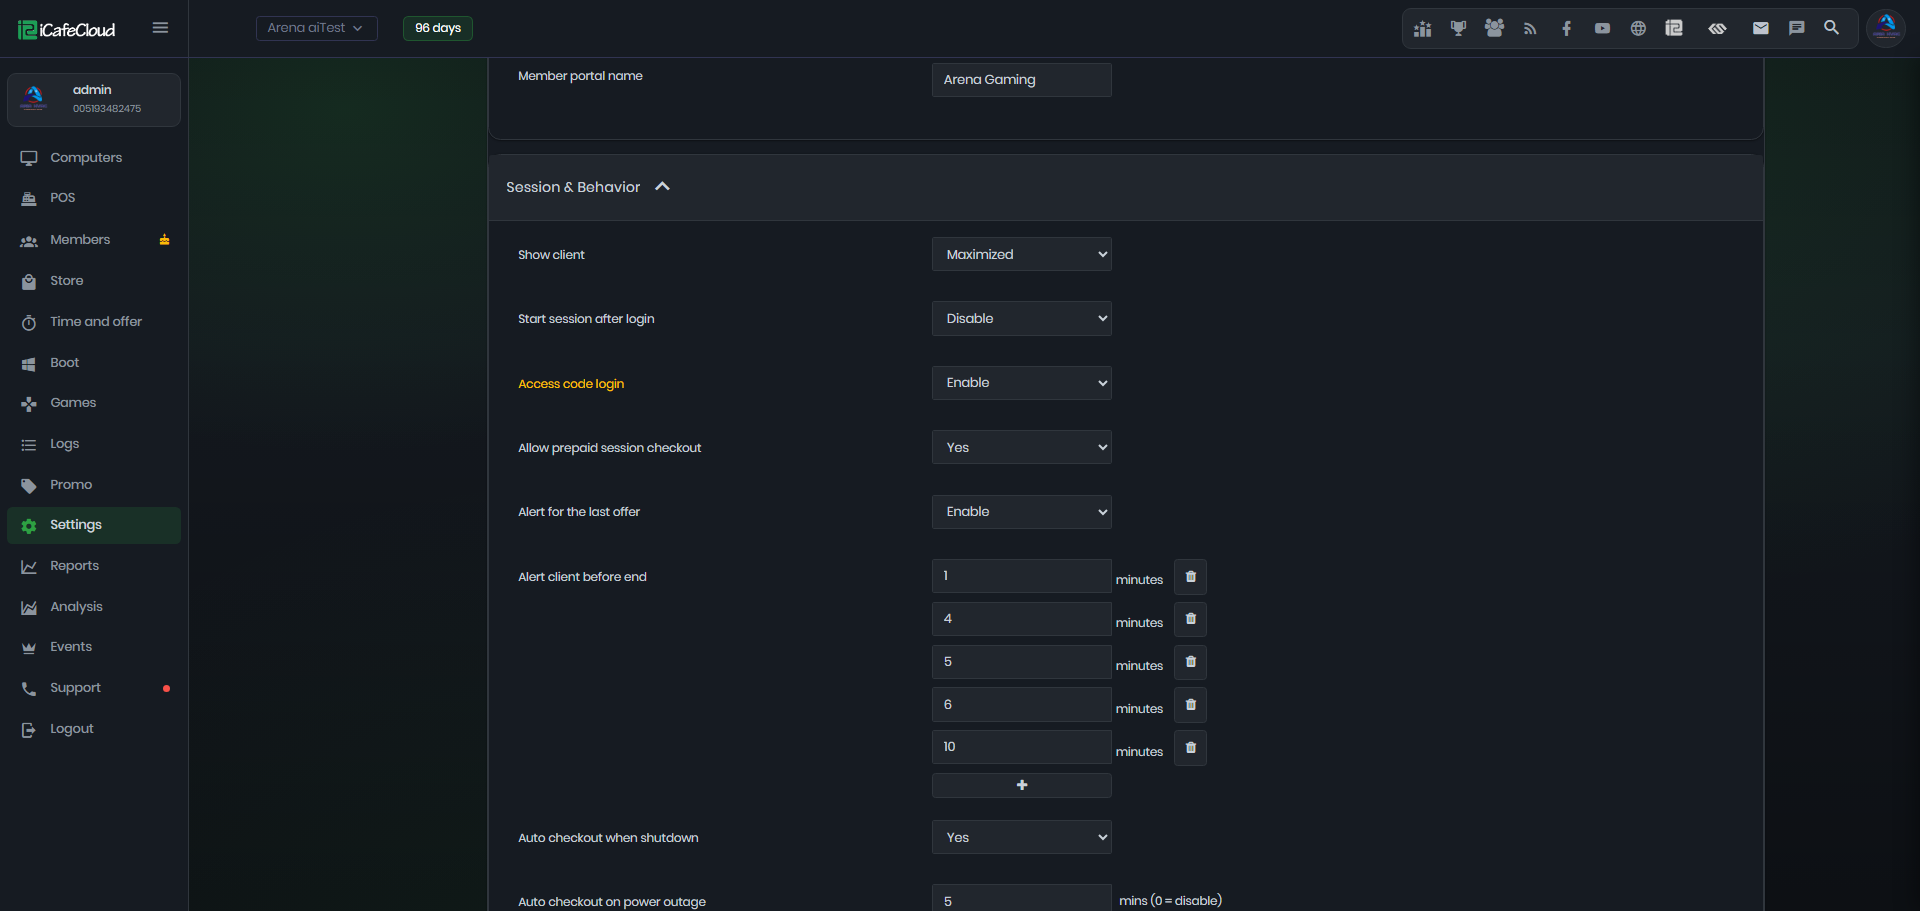The height and width of the screenshot is (911, 1920).
Task: Click the 96 days license badge
Action: [438, 28]
